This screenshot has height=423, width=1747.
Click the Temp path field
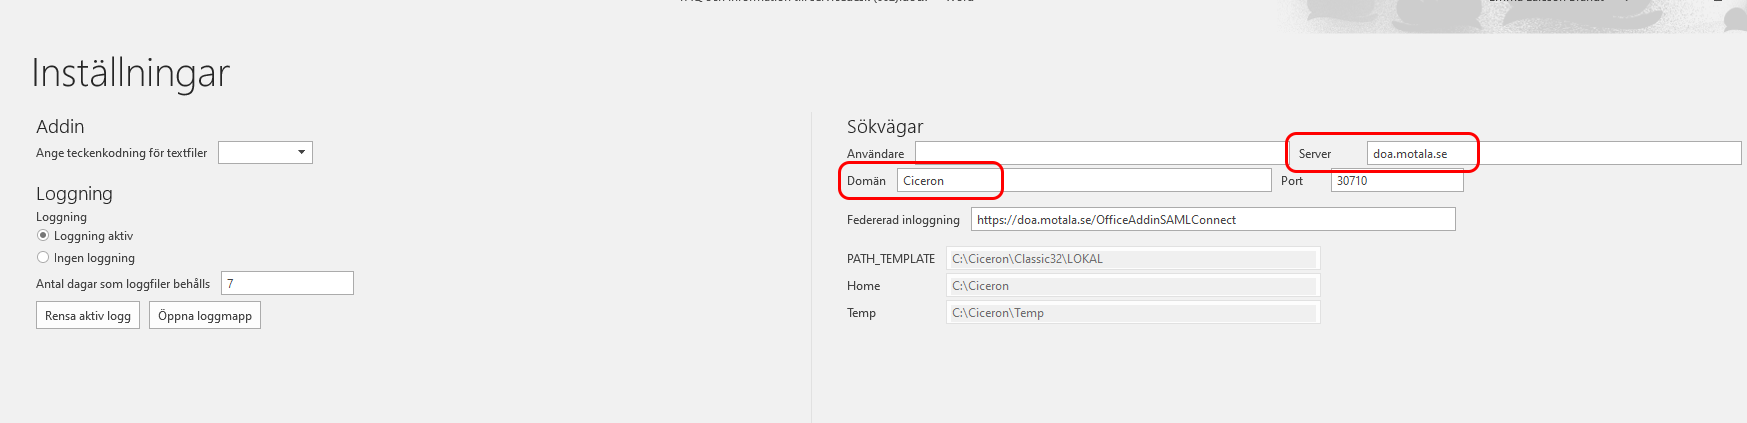[1133, 312]
